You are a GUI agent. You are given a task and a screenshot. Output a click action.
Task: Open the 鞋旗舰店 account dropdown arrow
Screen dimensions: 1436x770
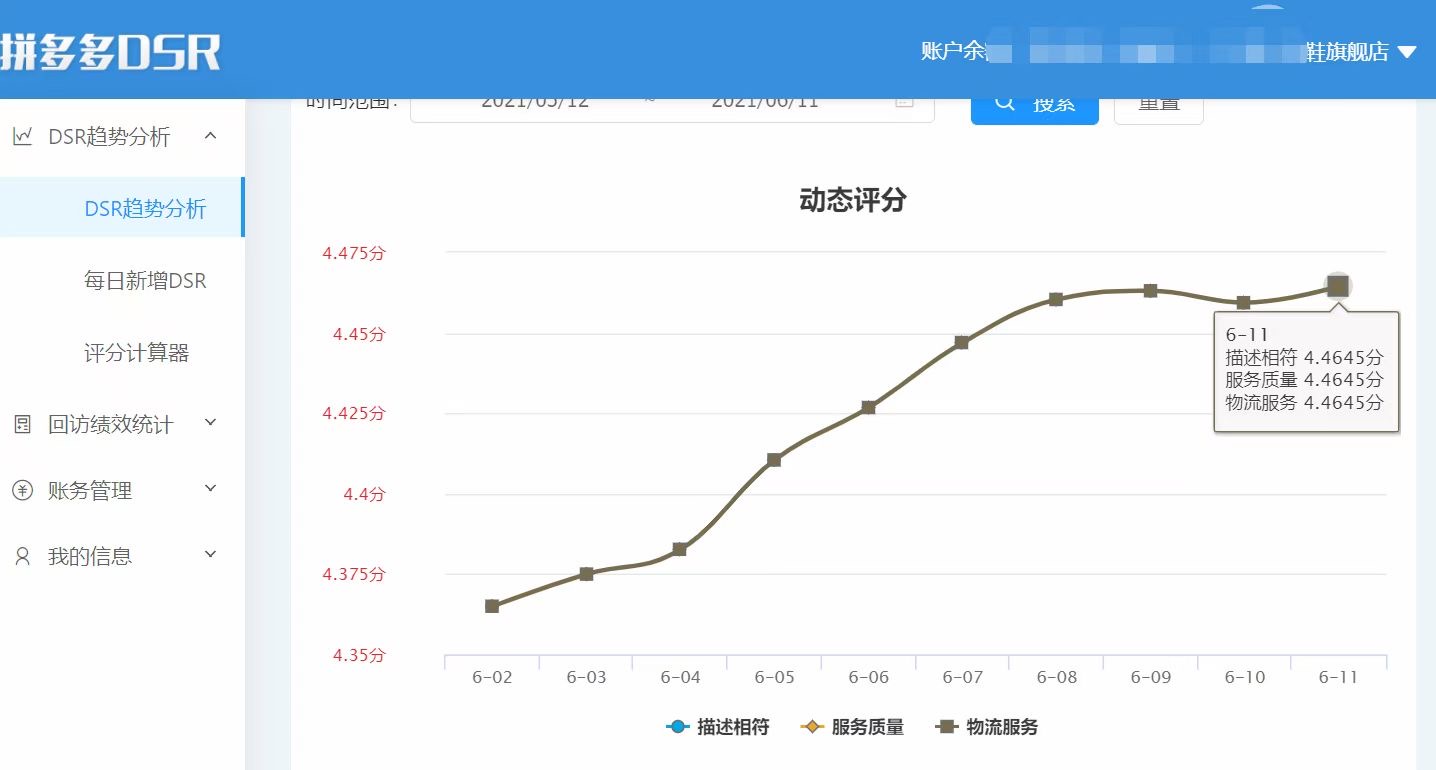pos(1407,53)
